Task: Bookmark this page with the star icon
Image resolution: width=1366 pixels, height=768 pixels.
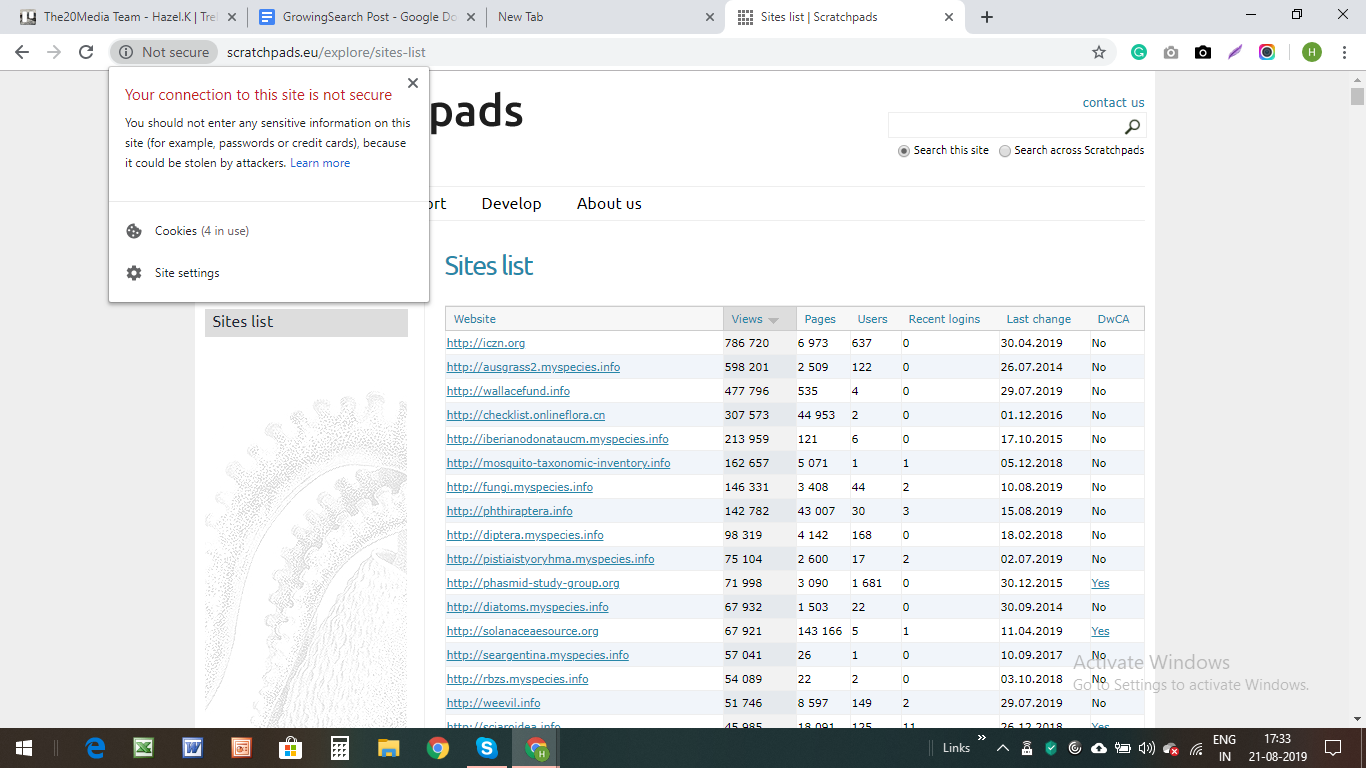Action: pyautogui.click(x=1099, y=52)
